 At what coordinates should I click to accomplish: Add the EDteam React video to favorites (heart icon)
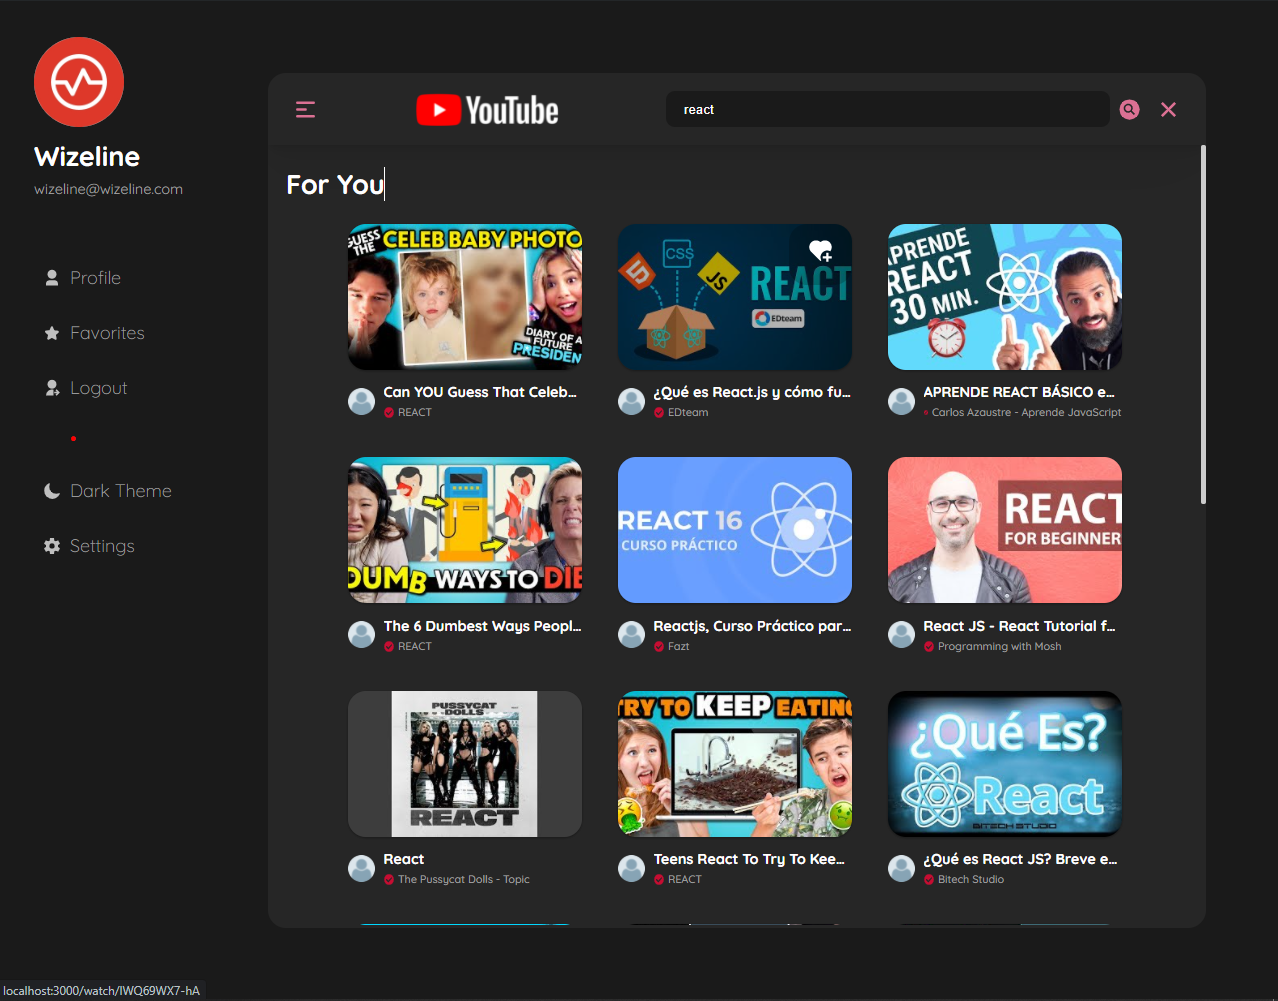pyautogui.click(x=821, y=251)
